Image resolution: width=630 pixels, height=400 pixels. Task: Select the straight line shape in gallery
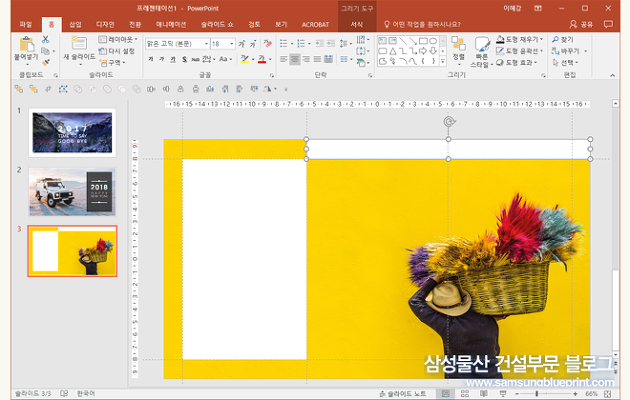pos(403,41)
